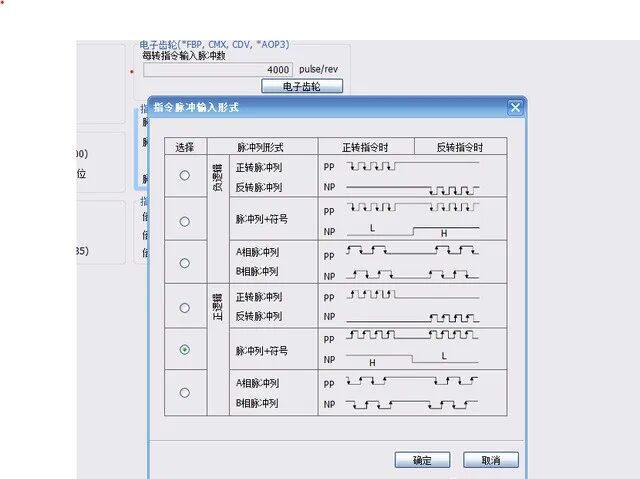The width and height of the screenshot is (640, 479).
Task: Click the 负逻辑 vertical label
Action: click(x=218, y=177)
